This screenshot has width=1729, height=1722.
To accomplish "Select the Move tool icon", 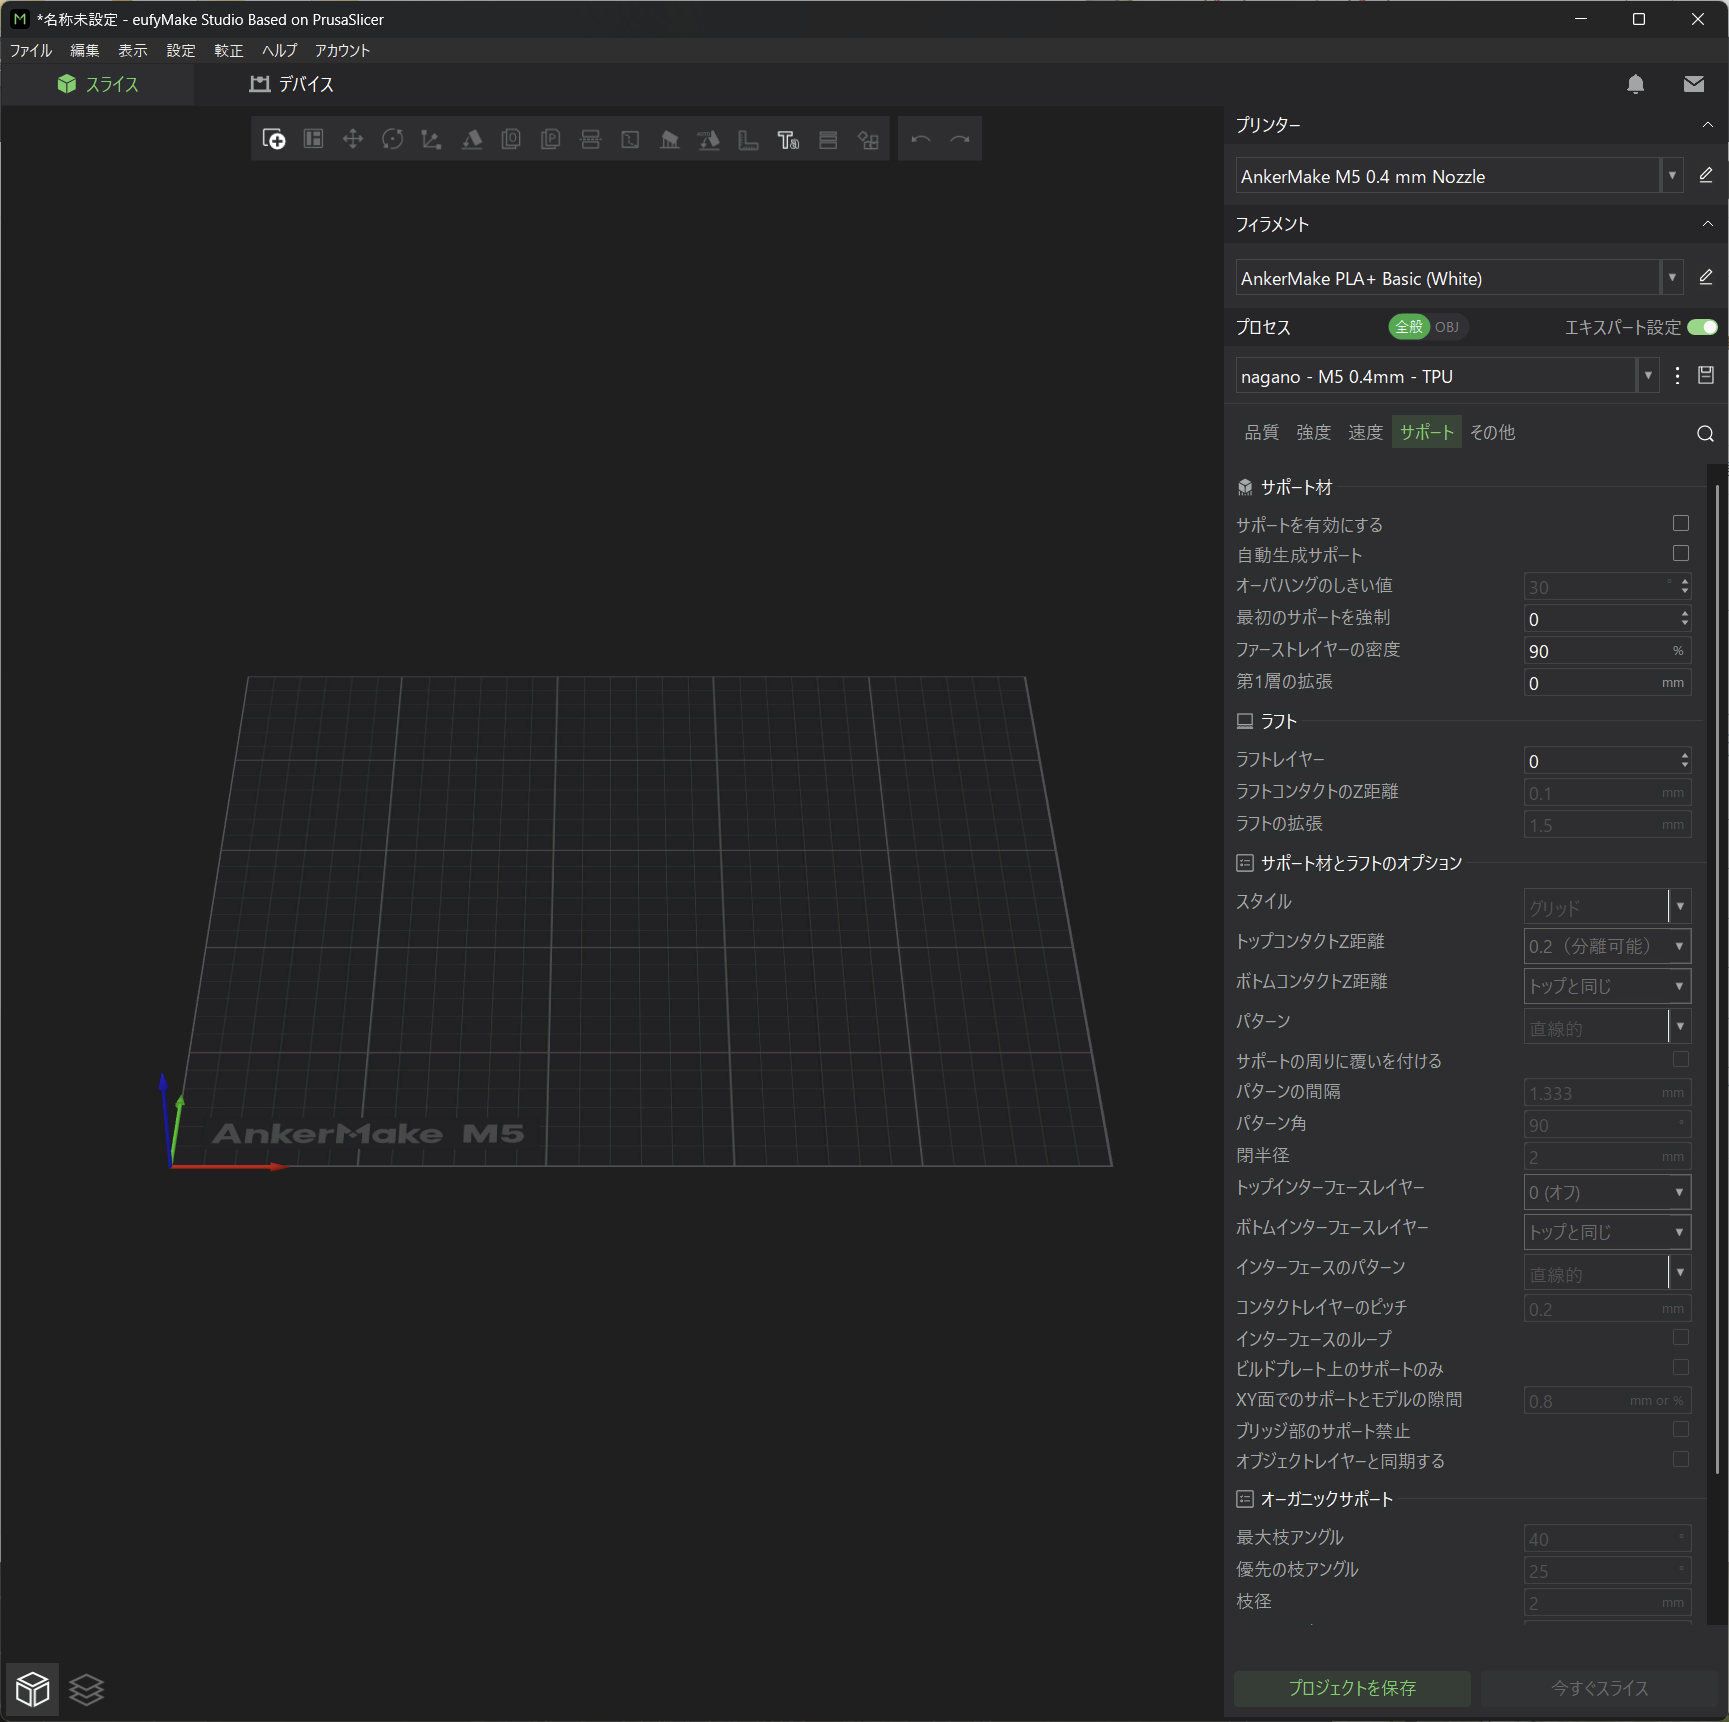I will (352, 140).
